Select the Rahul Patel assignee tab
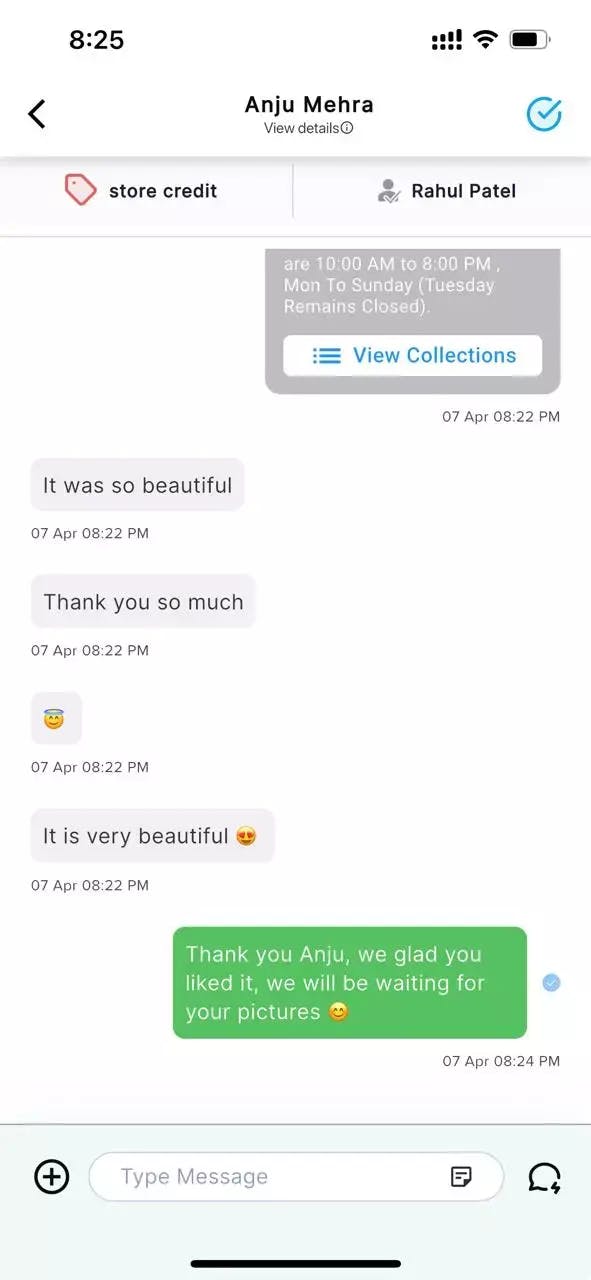This screenshot has height=1280, width=591. pyautogui.click(x=442, y=190)
